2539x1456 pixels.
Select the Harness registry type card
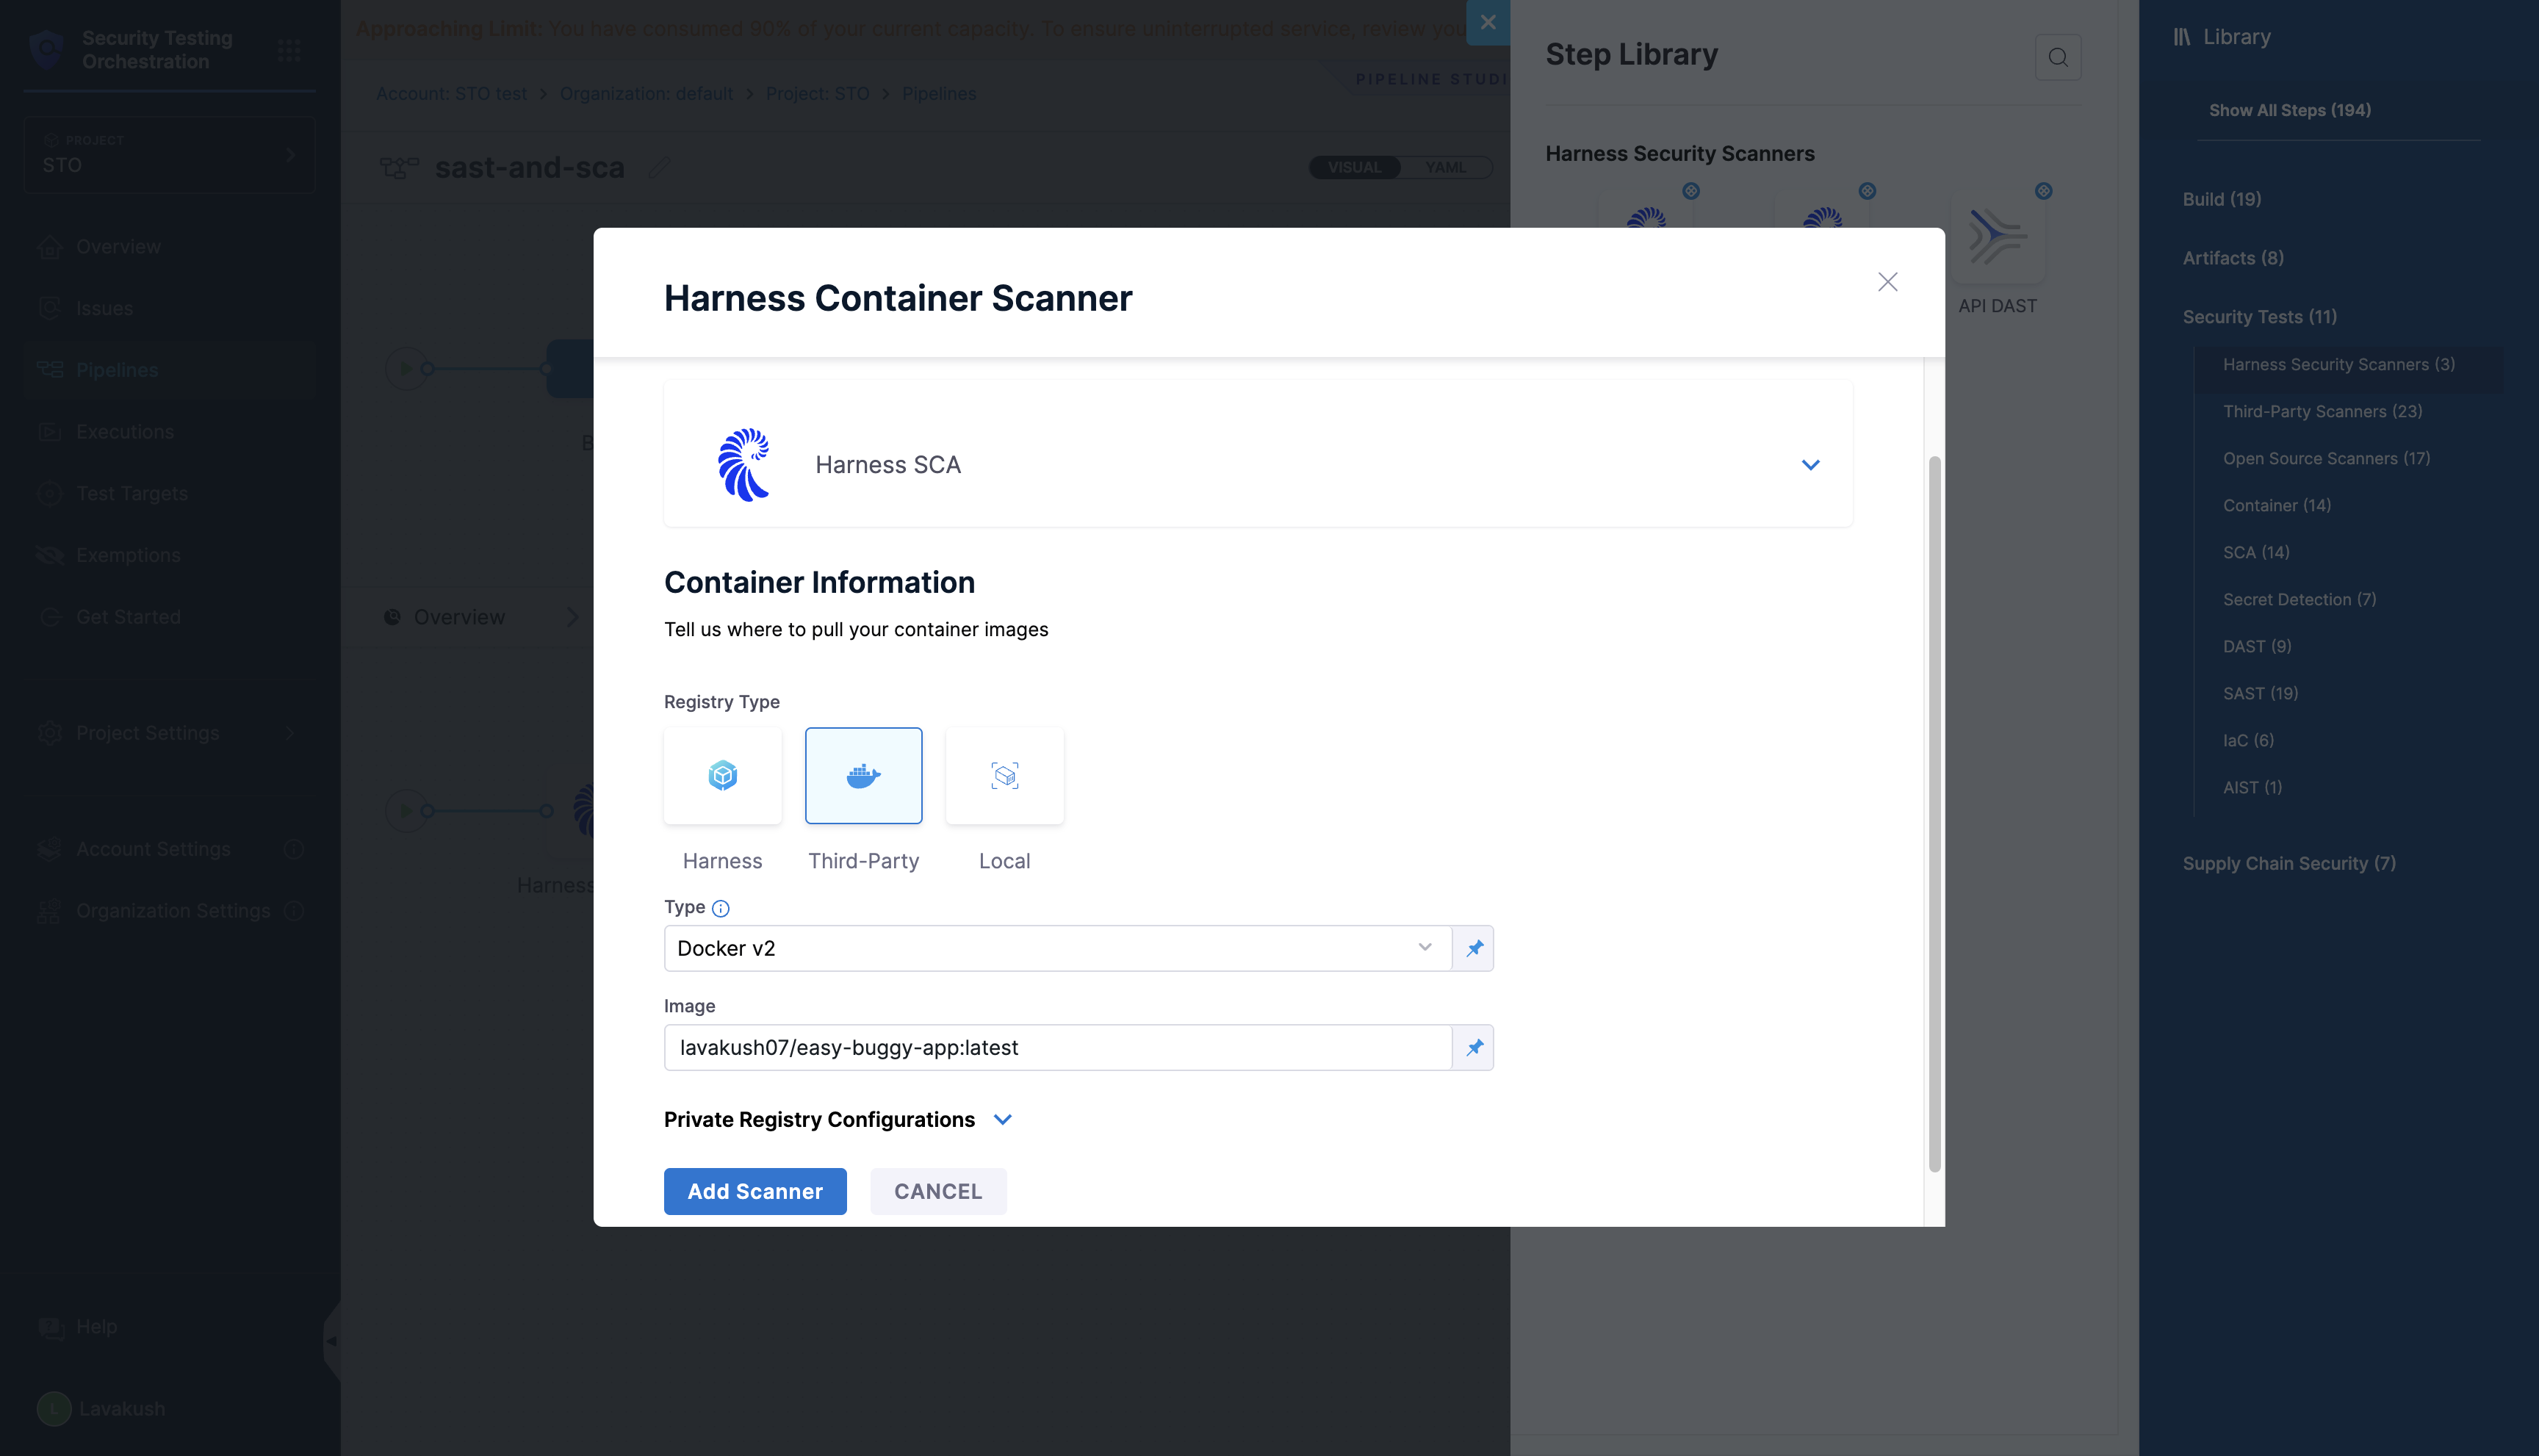722,776
